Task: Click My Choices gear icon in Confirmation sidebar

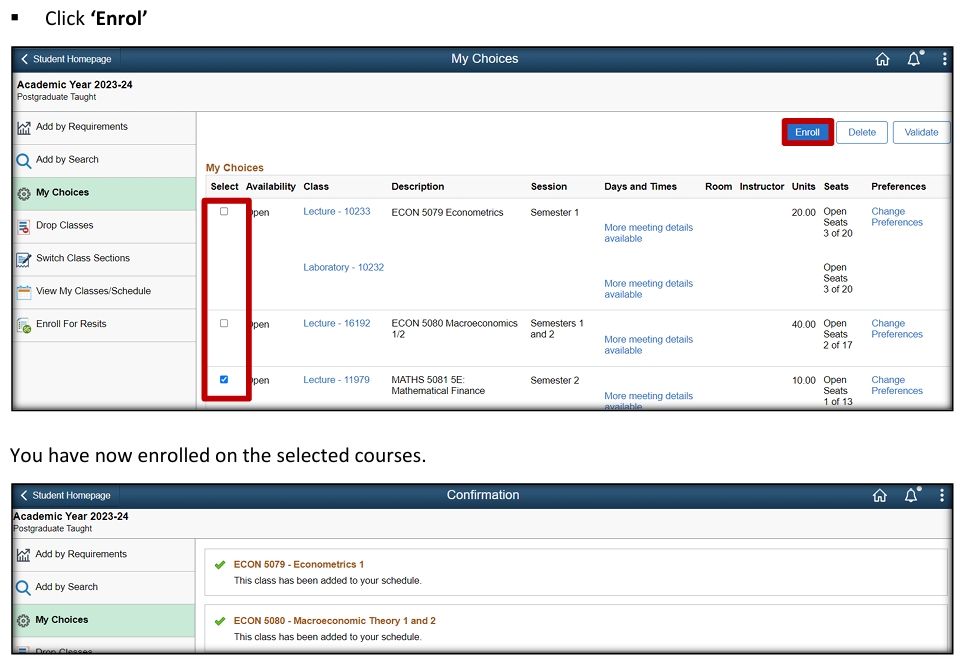Action: coord(23,621)
